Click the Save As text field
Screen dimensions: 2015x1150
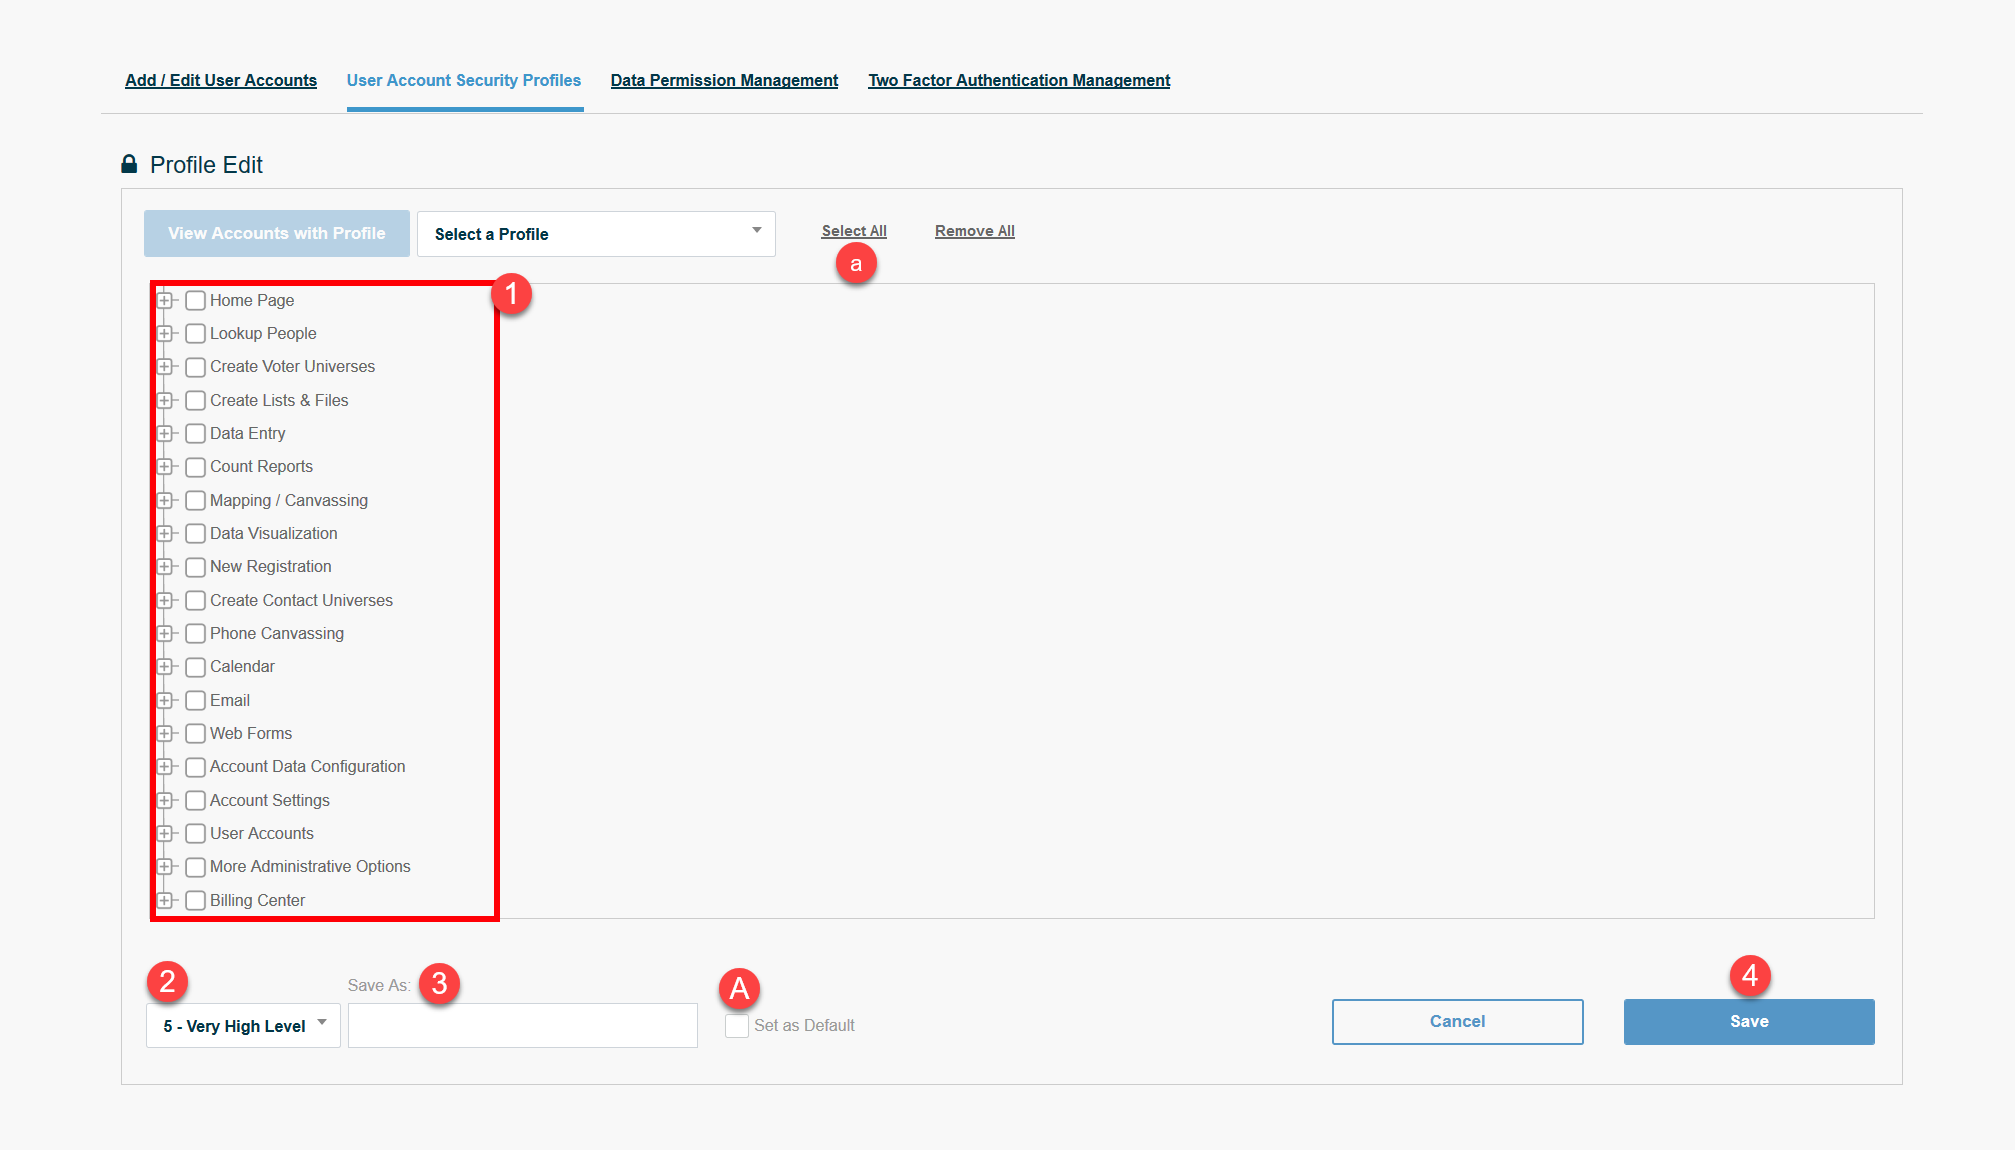[x=522, y=1024]
